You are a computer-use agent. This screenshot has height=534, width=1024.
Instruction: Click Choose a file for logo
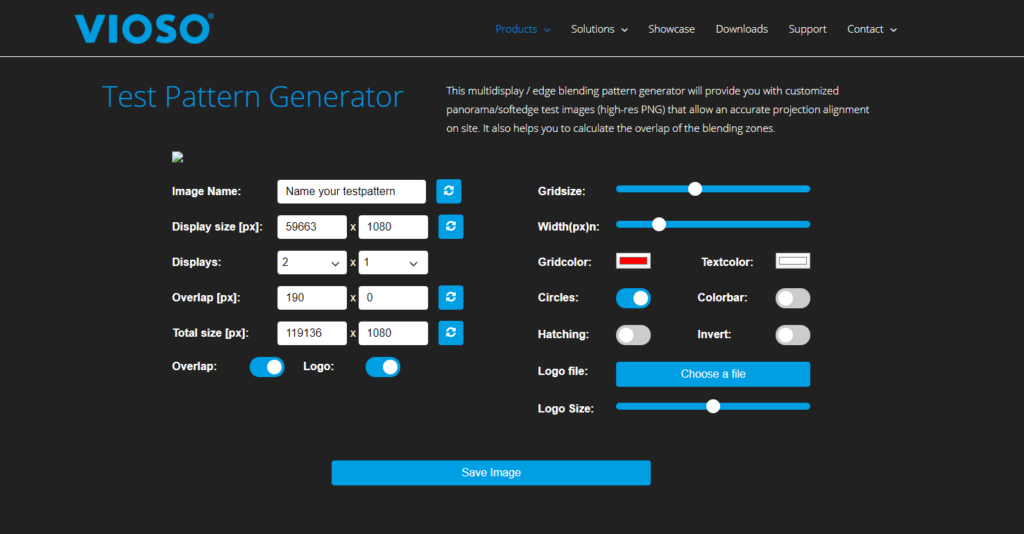[713, 374]
